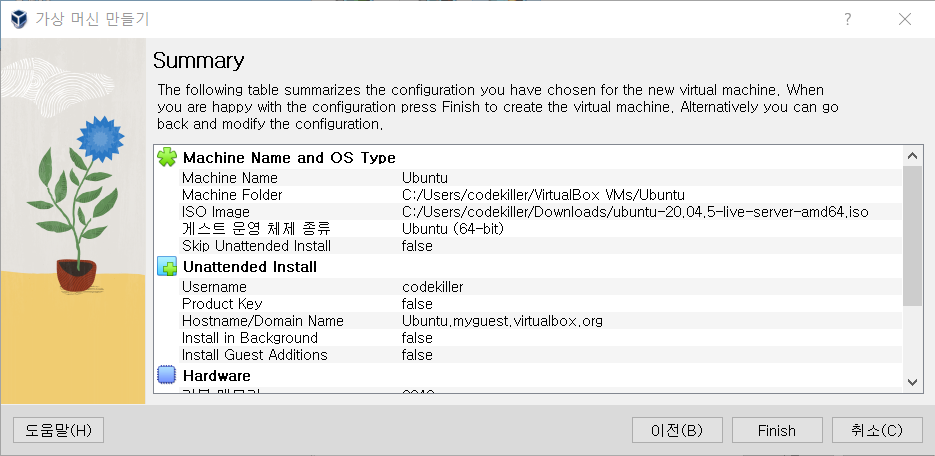Click the ubuntu-20.04.5-live-server-amd64.iso path
This screenshot has height=456, width=935.
[635, 212]
